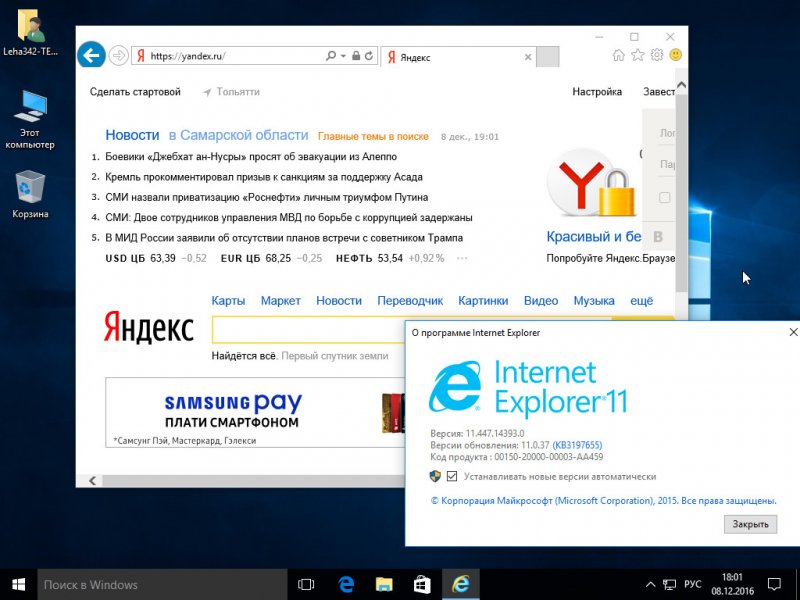Close the Яндекс tab
The width and height of the screenshot is (800, 600).
(528, 57)
